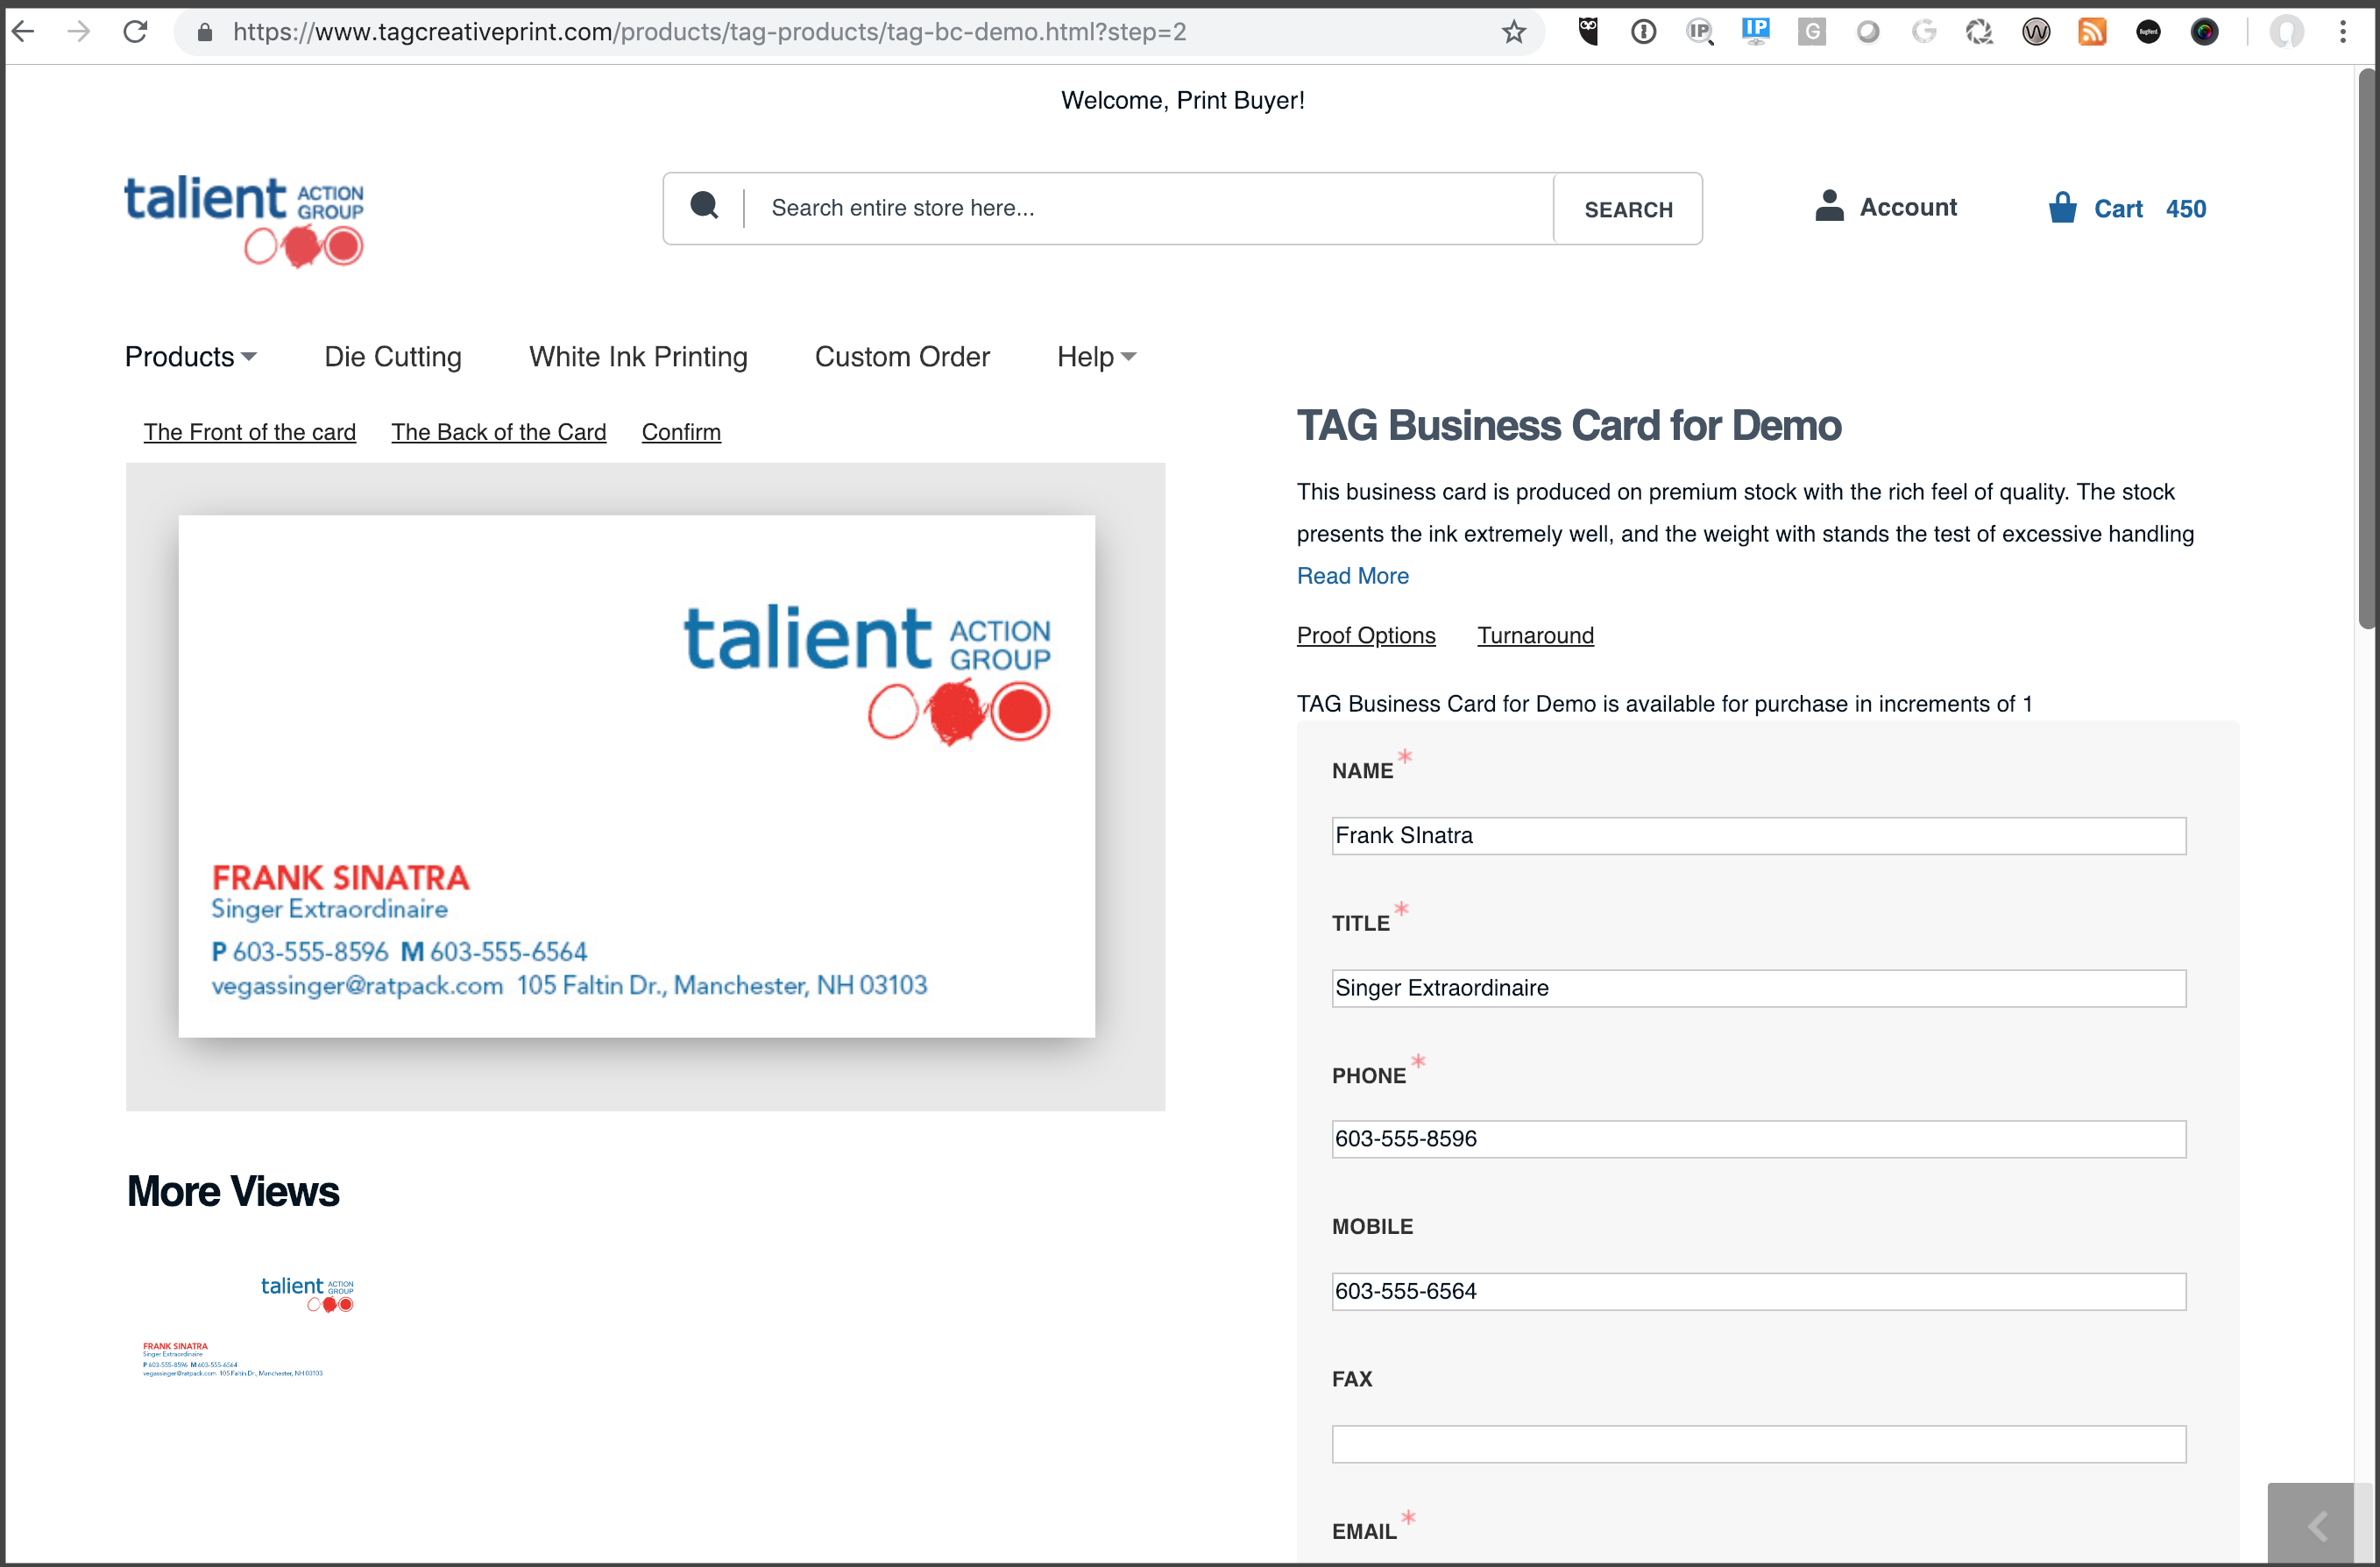The width and height of the screenshot is (2380, 1567).
Task: Open White Ink Printing menu item
Action: (x=638, y=357)
